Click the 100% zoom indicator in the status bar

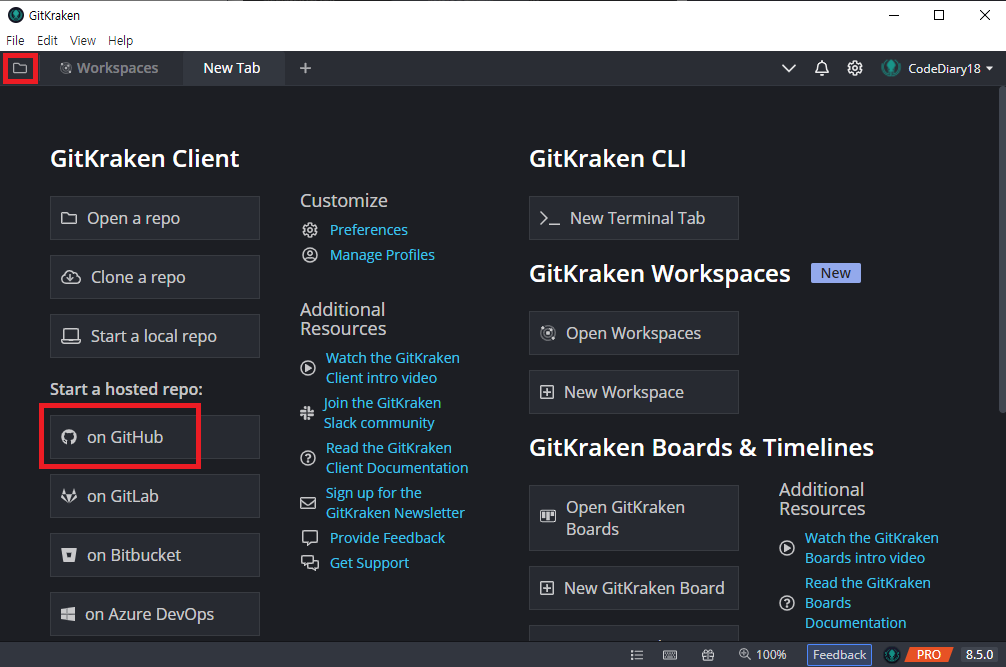tap(762, 654)
